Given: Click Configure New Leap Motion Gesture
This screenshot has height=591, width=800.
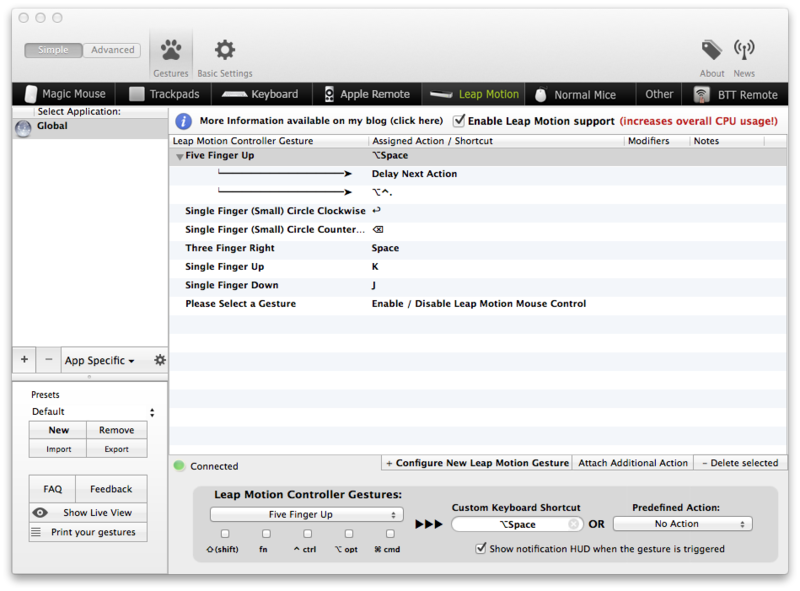Looking at the screenshot, I should coord(477,463).
